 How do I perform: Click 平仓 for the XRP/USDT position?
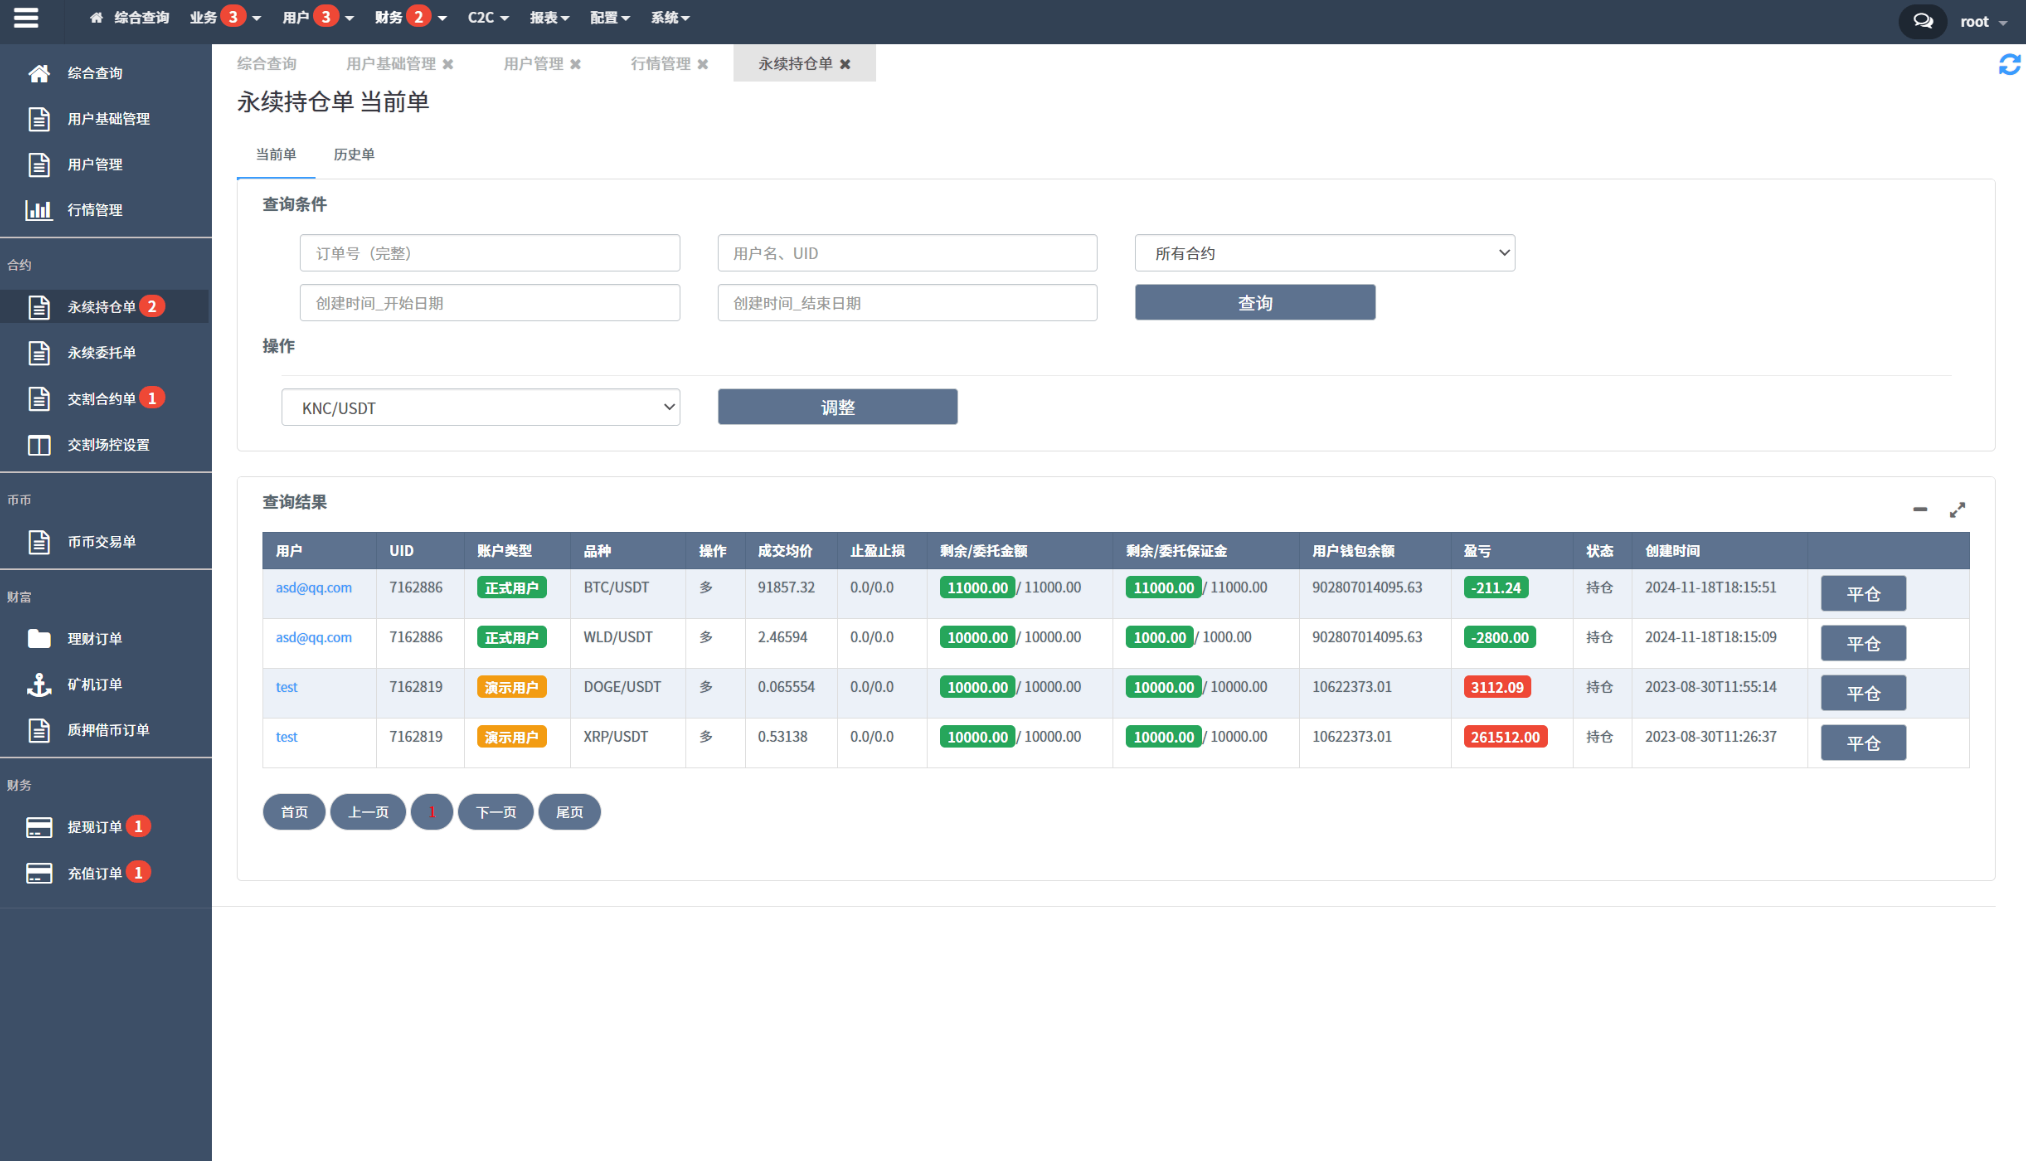click(1863, 743)
